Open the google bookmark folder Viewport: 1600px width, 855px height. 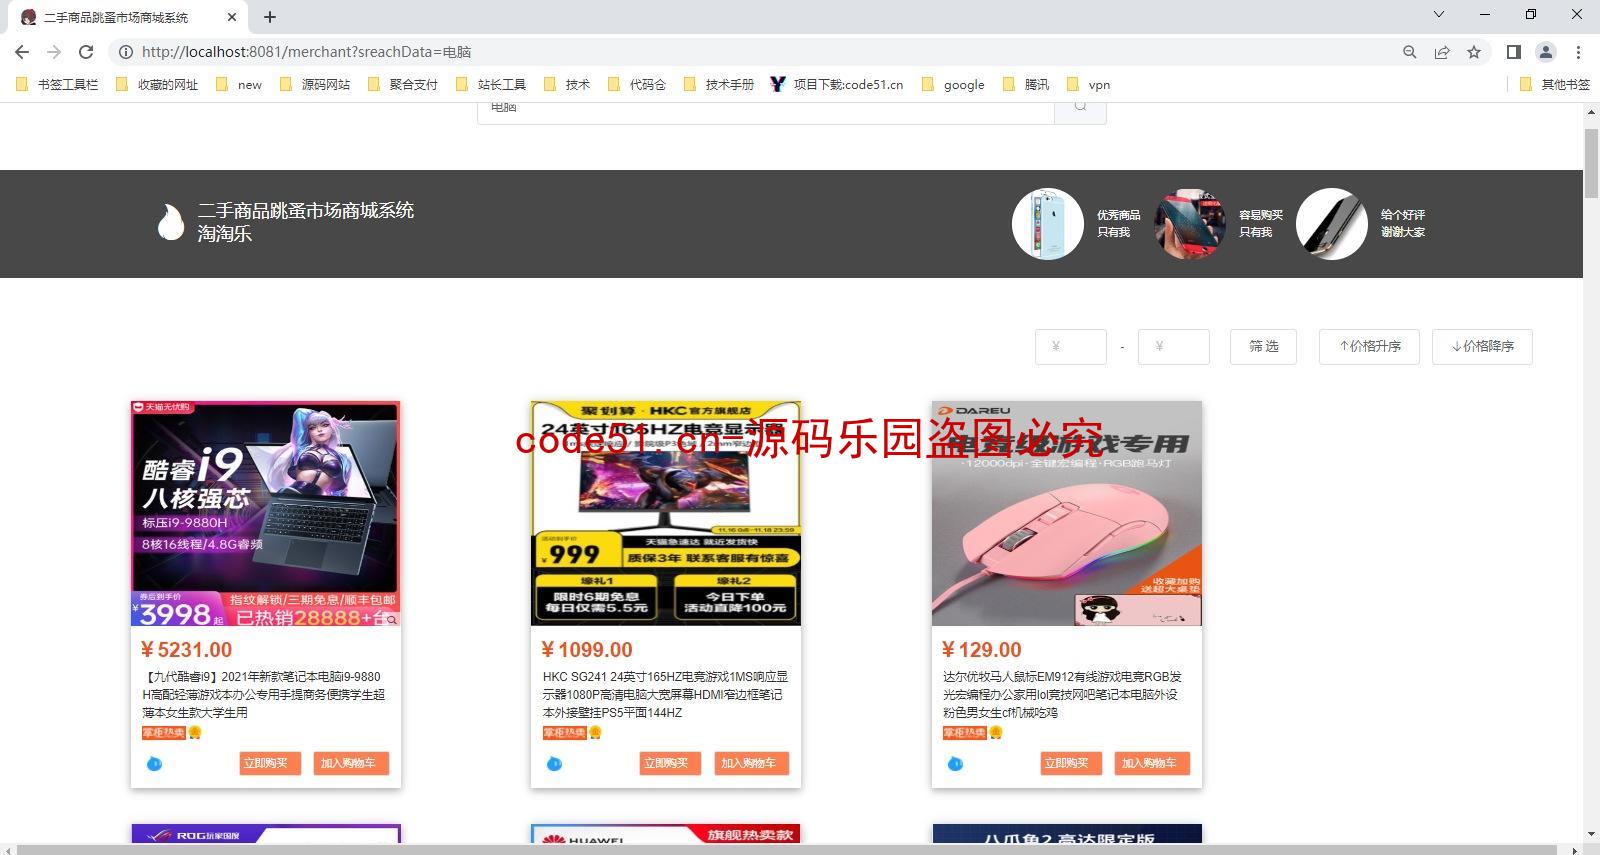point(953,85)
